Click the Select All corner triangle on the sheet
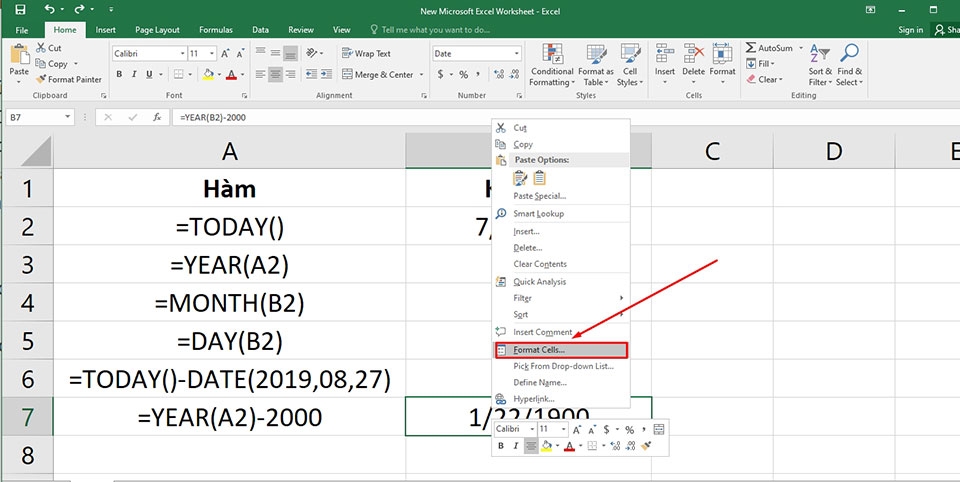960x482 pixels. coord(37,151)
